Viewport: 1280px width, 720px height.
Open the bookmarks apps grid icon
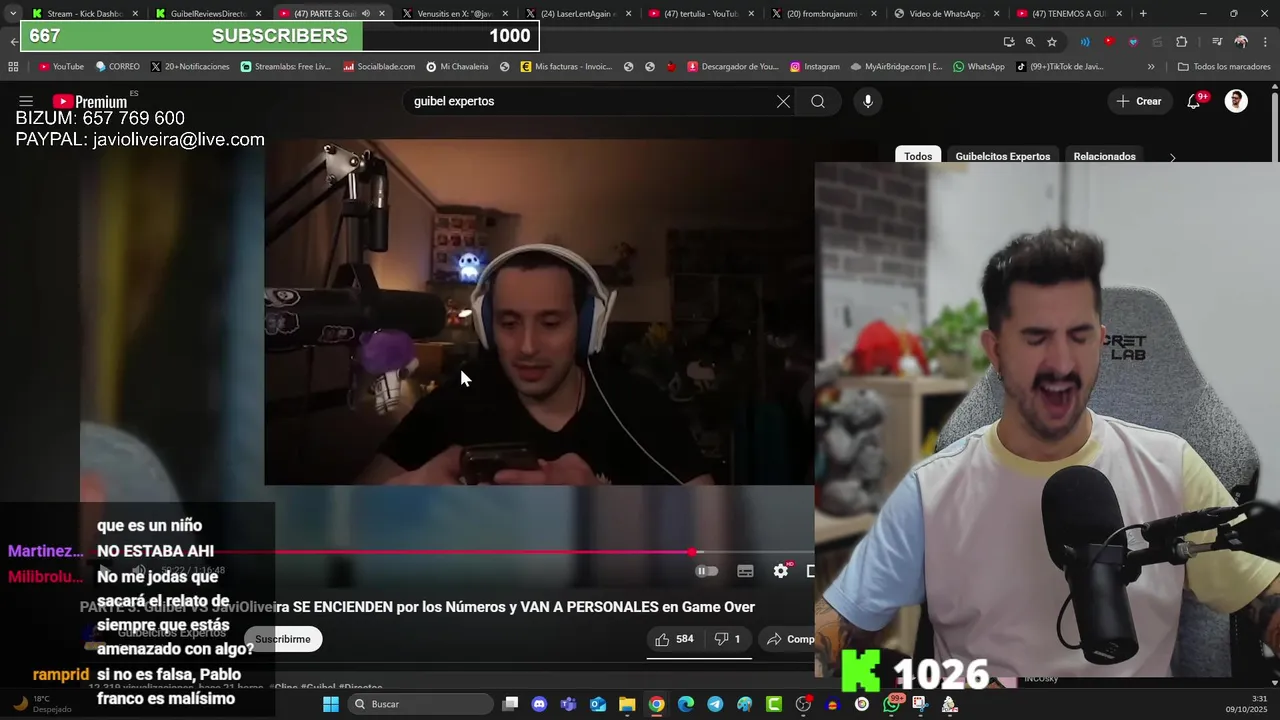pos(13,67)
